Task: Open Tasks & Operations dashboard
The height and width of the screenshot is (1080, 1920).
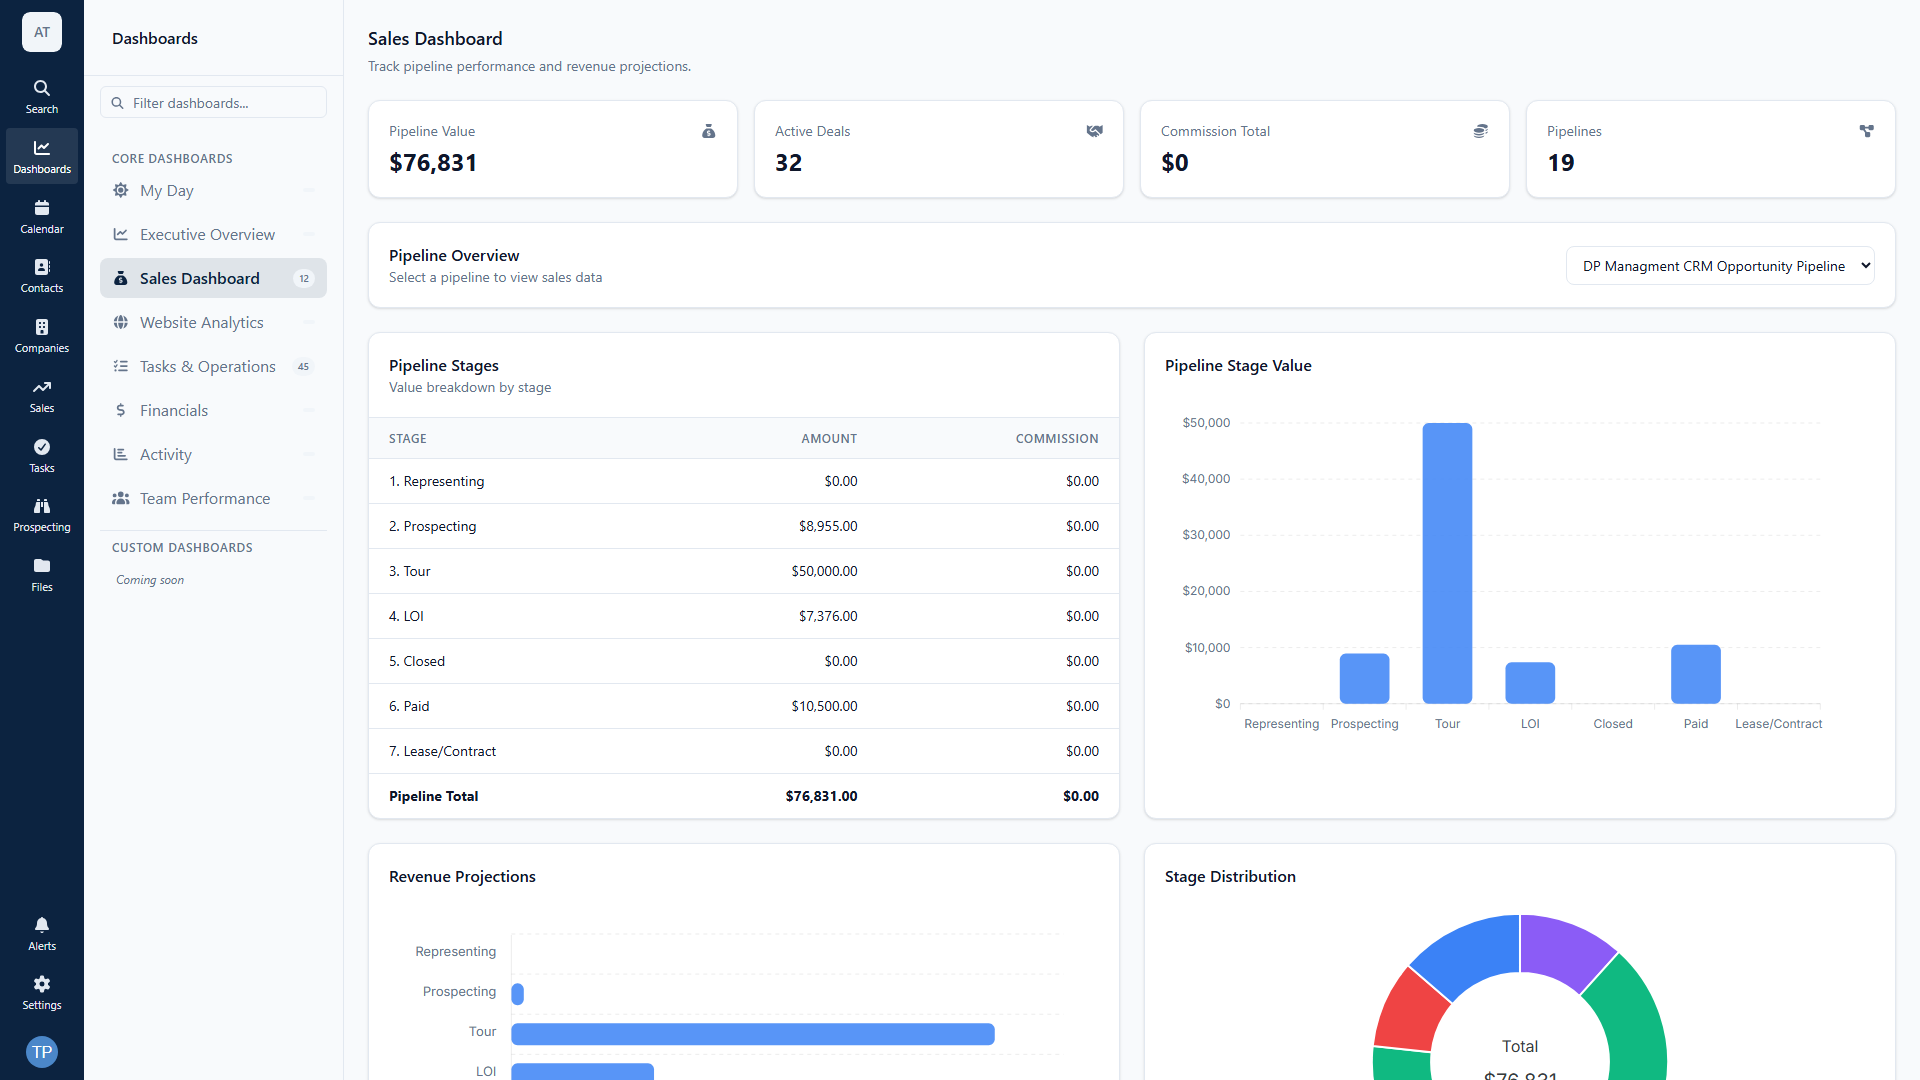Action: click(x=213, y=366)
